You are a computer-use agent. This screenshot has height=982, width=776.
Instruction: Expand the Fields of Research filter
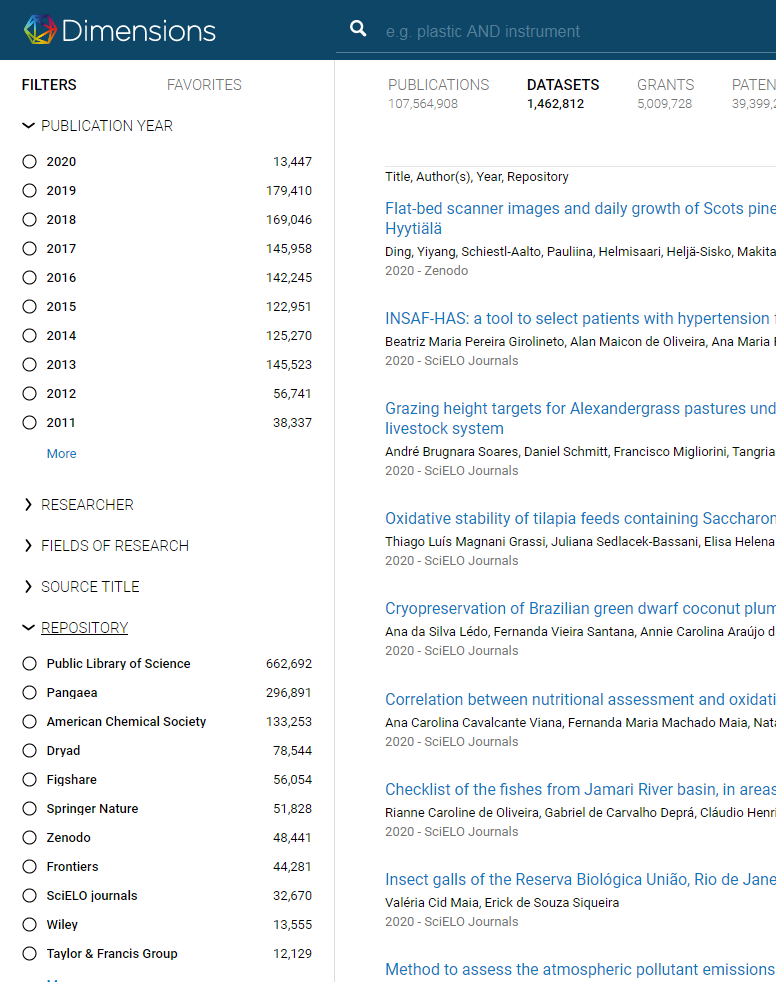(106, 546)
